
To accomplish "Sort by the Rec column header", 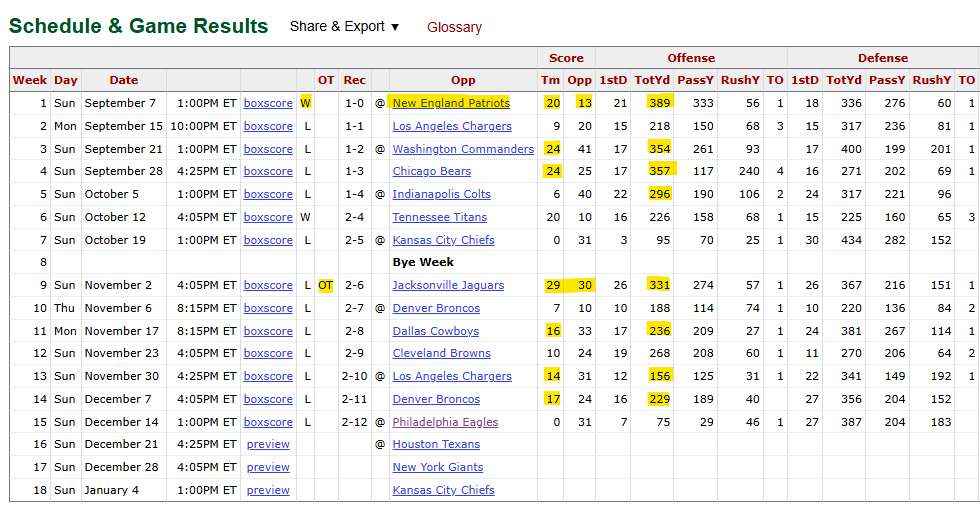I will (354, 80).
